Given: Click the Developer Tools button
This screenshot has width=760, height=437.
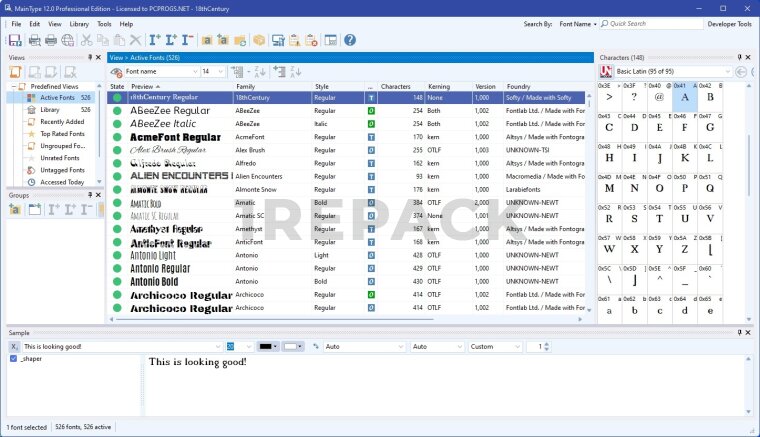Looking at the screenshot, I should coord(729,23).
